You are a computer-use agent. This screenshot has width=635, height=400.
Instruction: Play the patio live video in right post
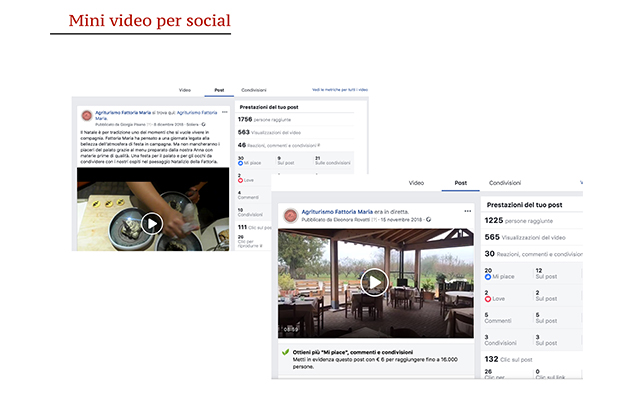tap(375, 282)
